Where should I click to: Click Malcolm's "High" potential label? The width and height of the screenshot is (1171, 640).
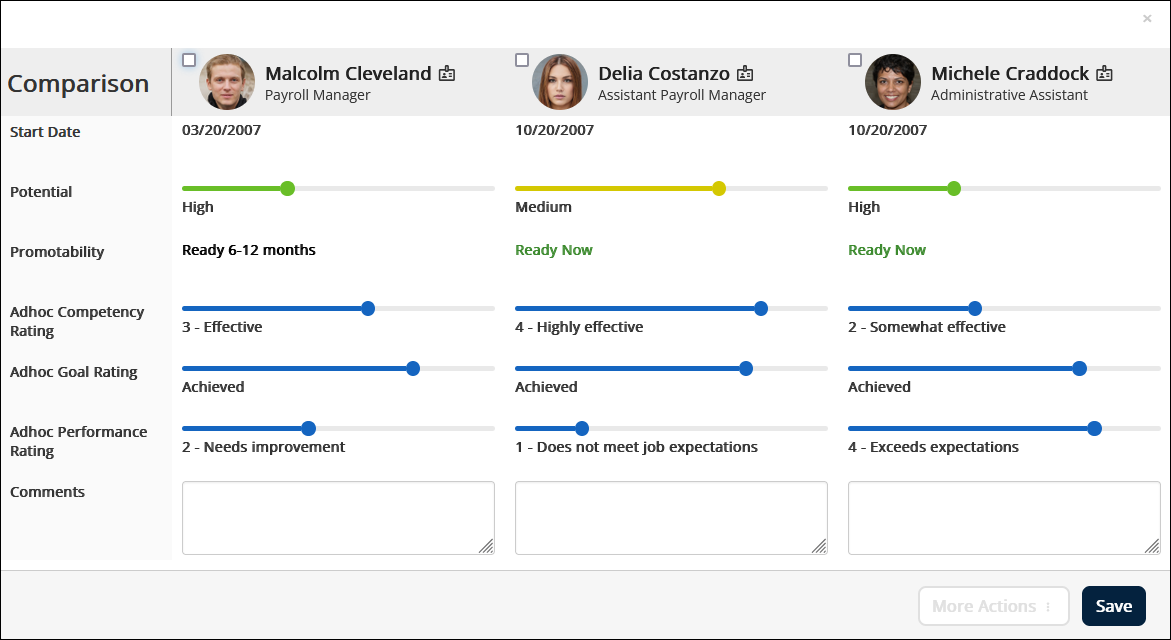point(198,207)
